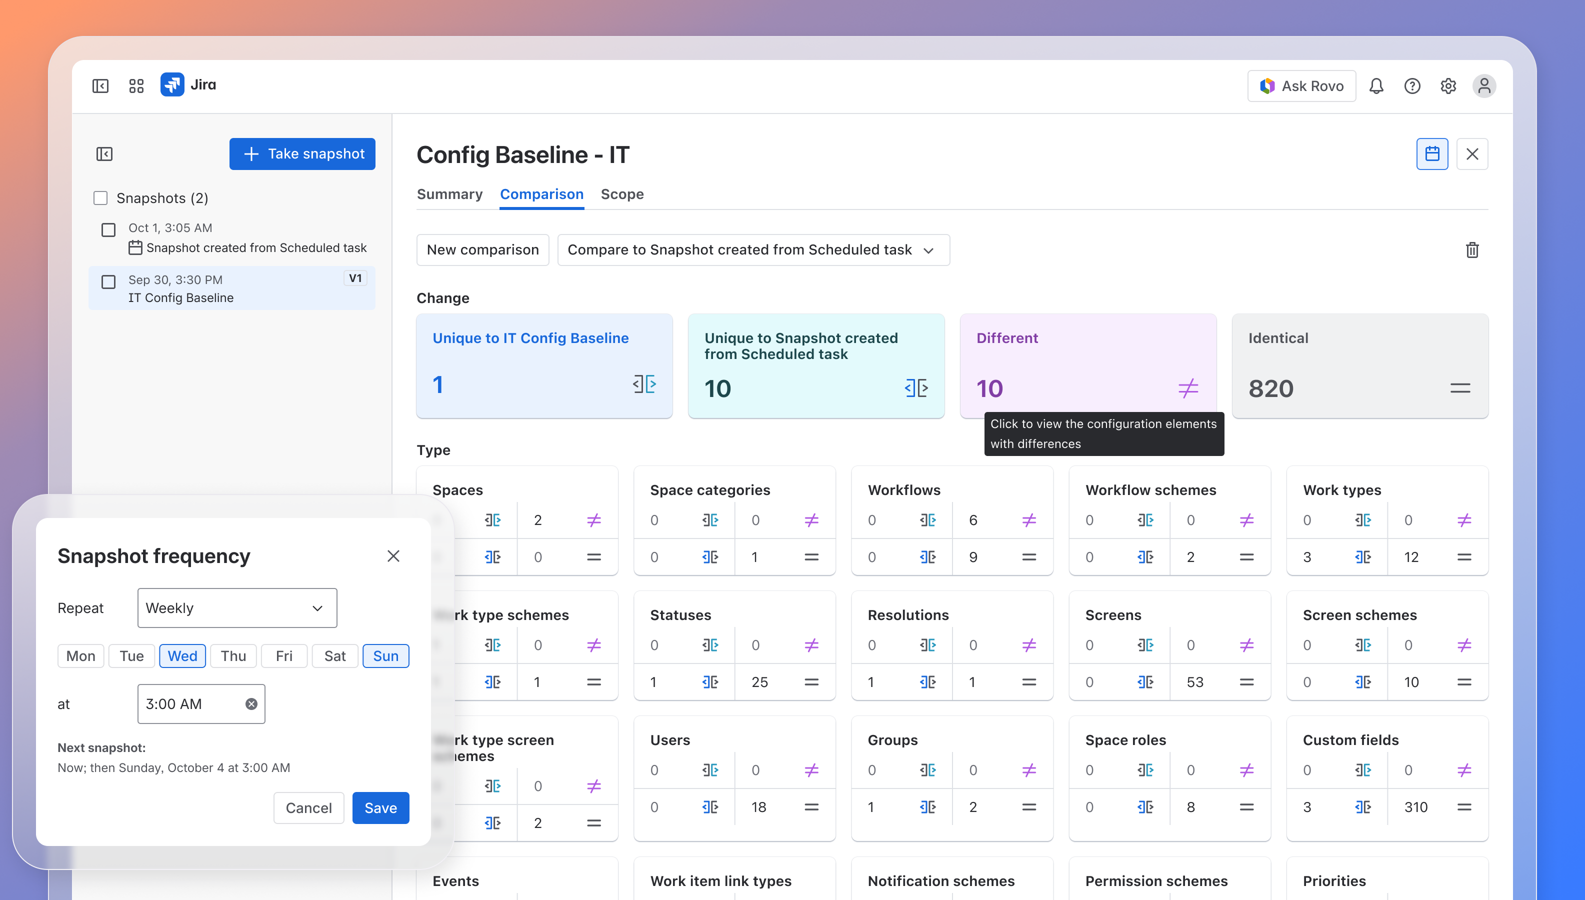Click the New comparison button
1585x900 pixels.
tap(483, 250)
